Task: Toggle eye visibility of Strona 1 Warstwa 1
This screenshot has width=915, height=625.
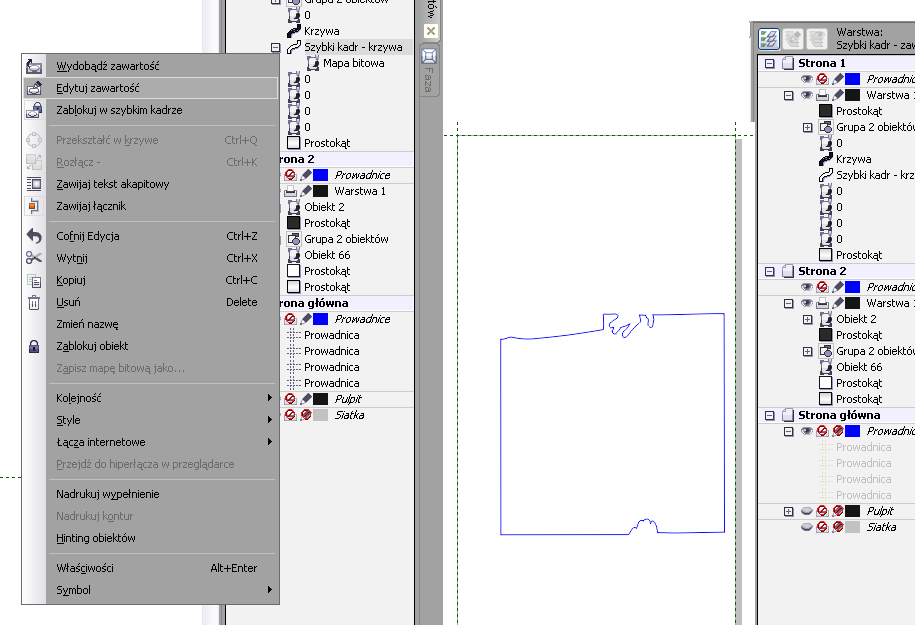Action: (806, 95)
